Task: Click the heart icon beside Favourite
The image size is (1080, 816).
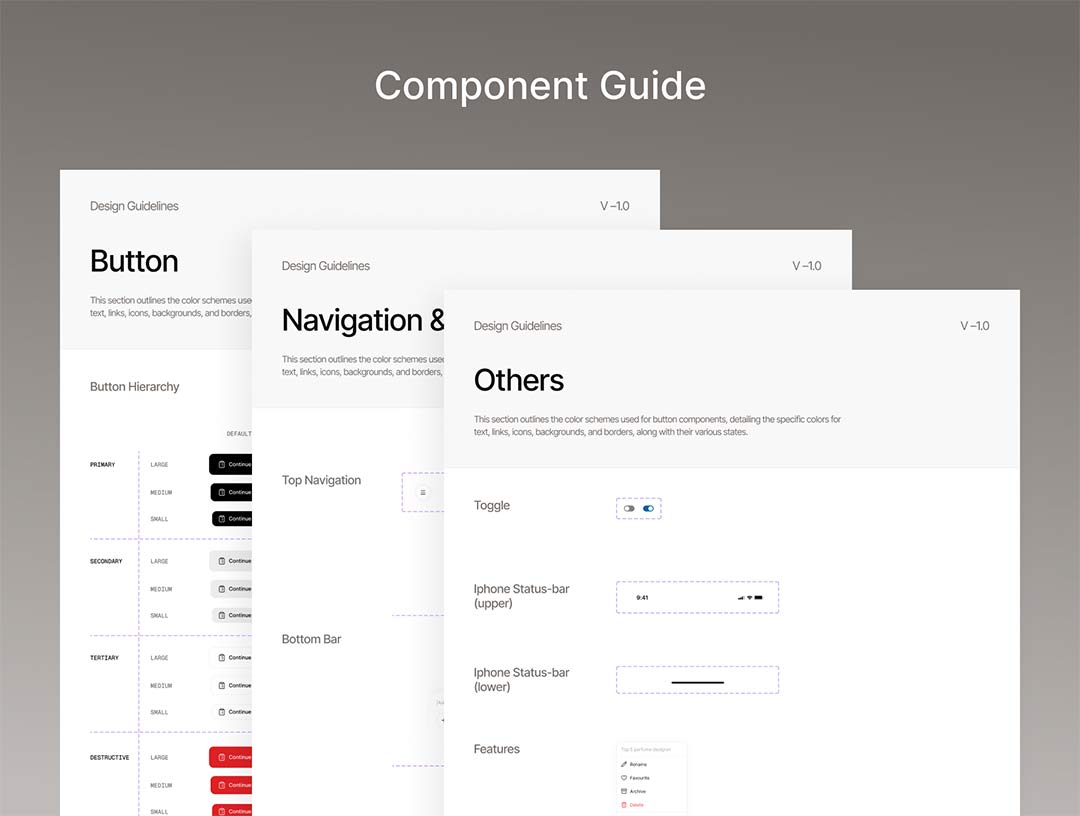Action: click(624, 777)
